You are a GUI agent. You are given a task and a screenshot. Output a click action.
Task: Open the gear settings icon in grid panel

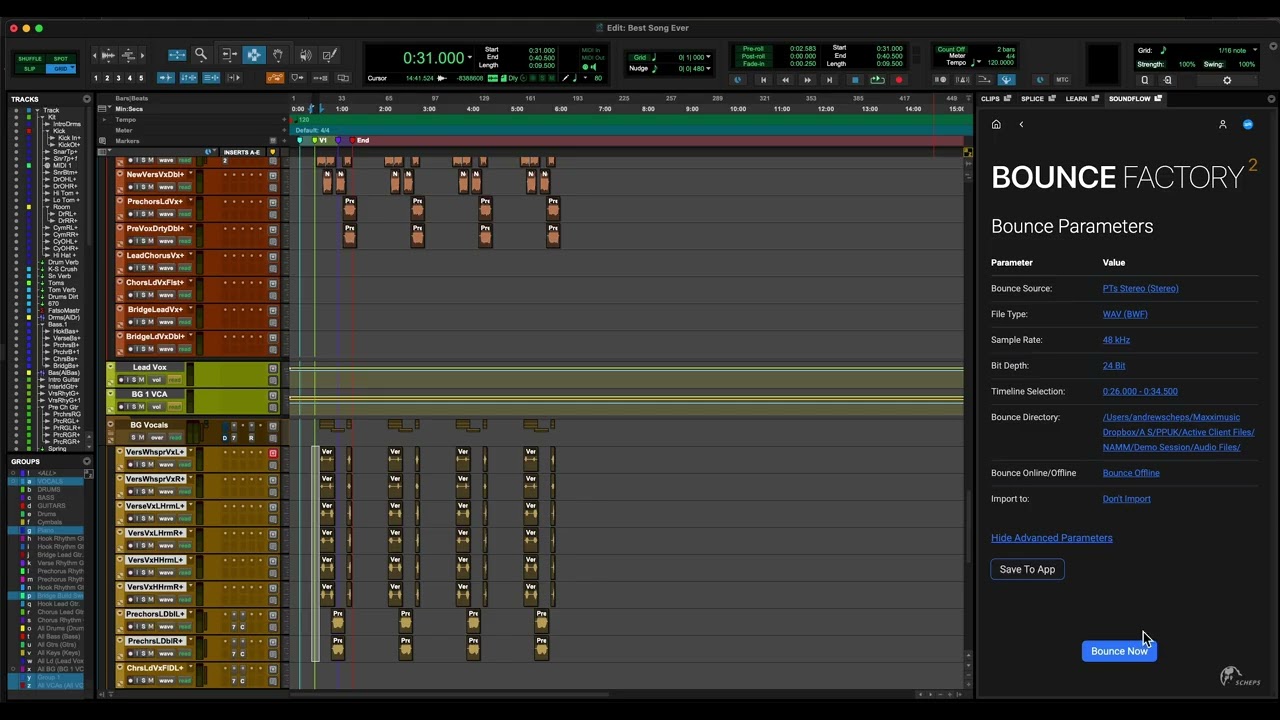pos(1227,80)
